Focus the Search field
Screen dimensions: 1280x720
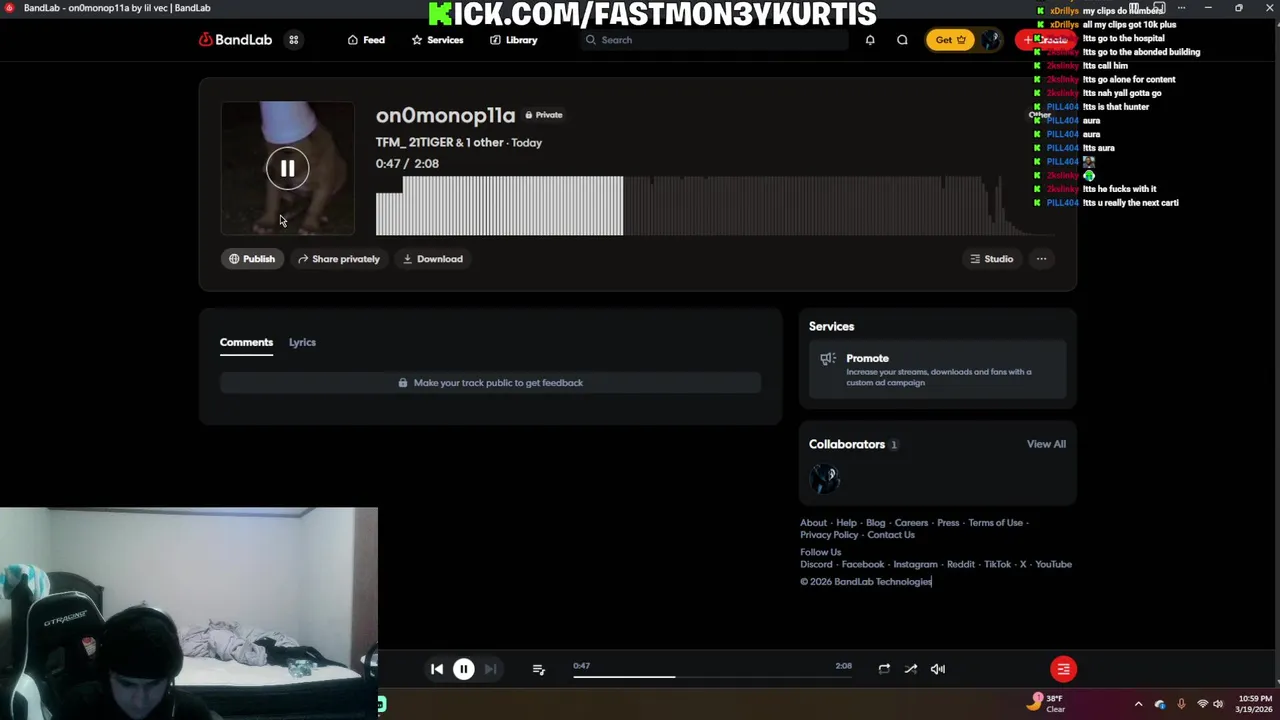tap(714, 40)
